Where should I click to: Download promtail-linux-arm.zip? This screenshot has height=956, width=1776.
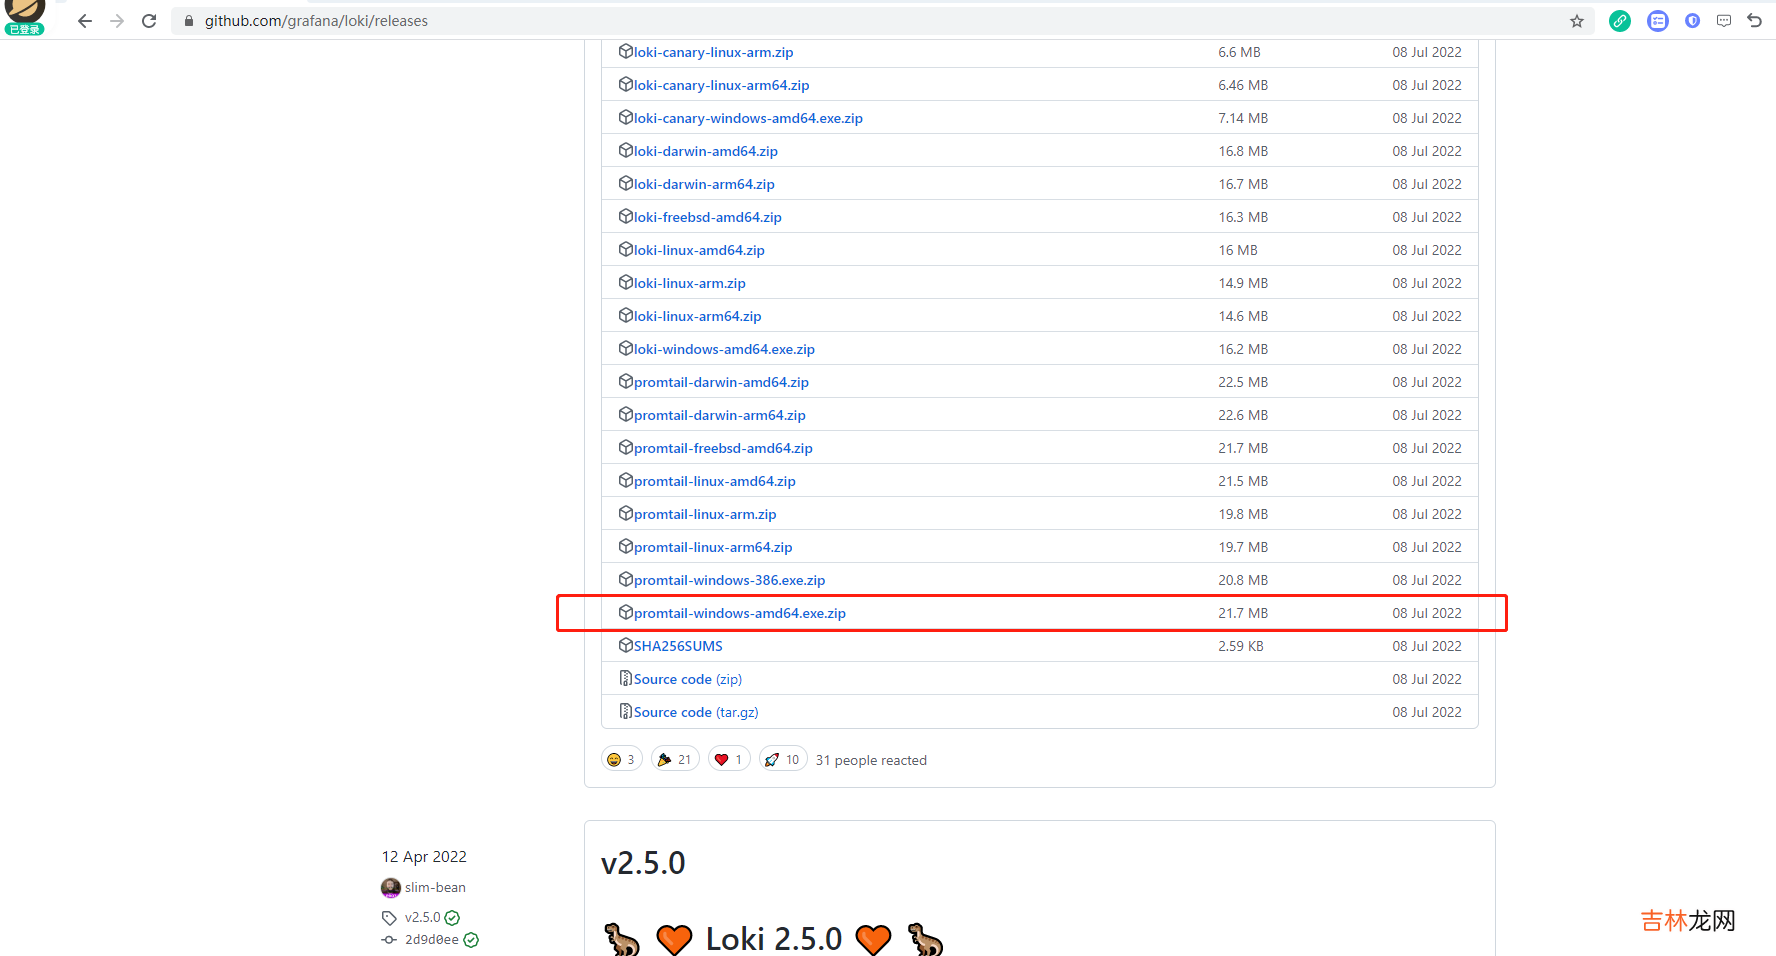tap(705, 514)
